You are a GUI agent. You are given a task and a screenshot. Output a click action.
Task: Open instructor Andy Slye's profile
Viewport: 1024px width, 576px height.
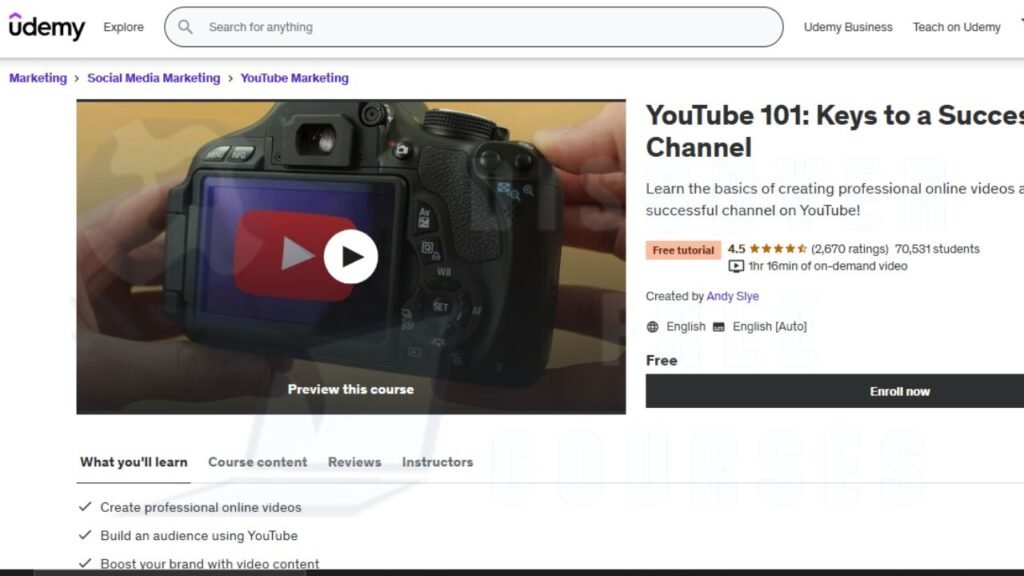(x=733, y=296)
